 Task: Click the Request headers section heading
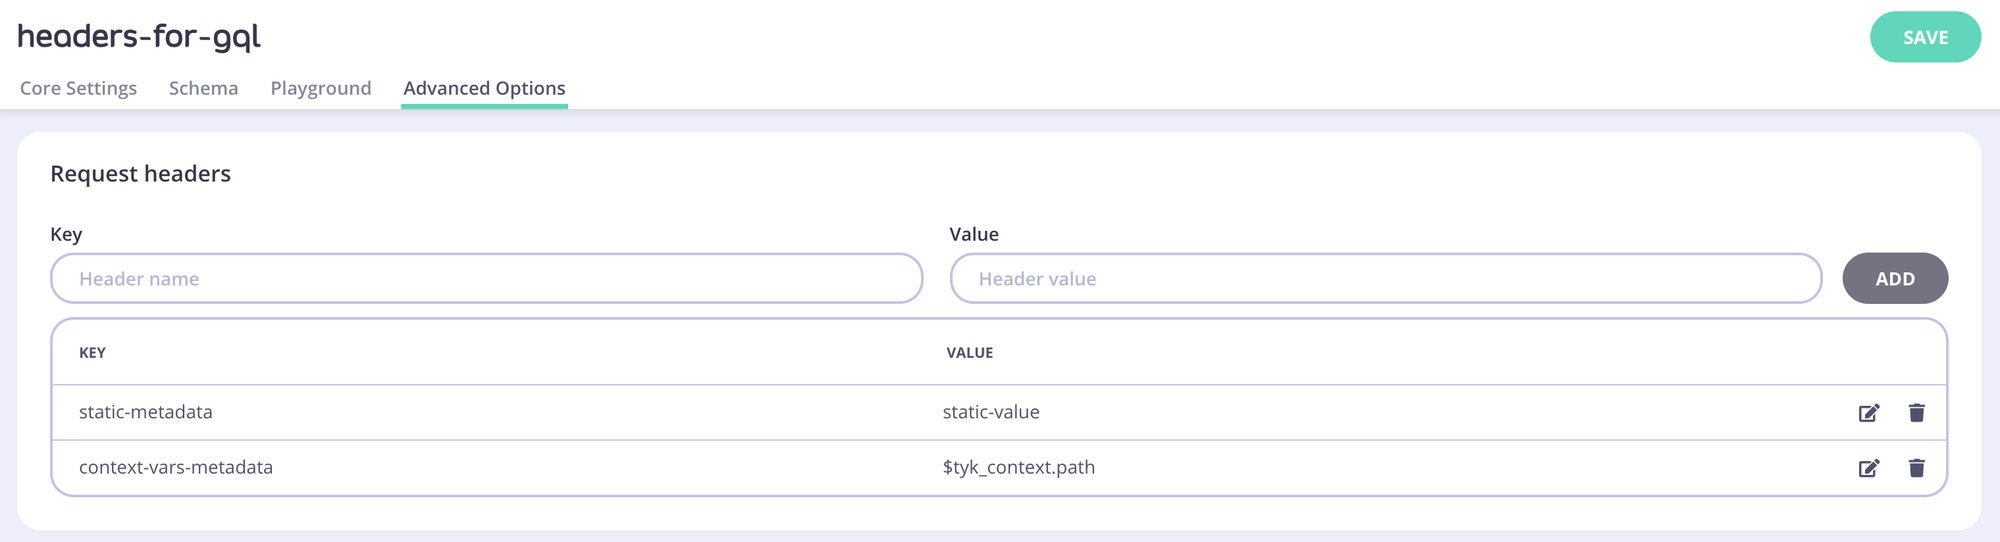[140, 174]
